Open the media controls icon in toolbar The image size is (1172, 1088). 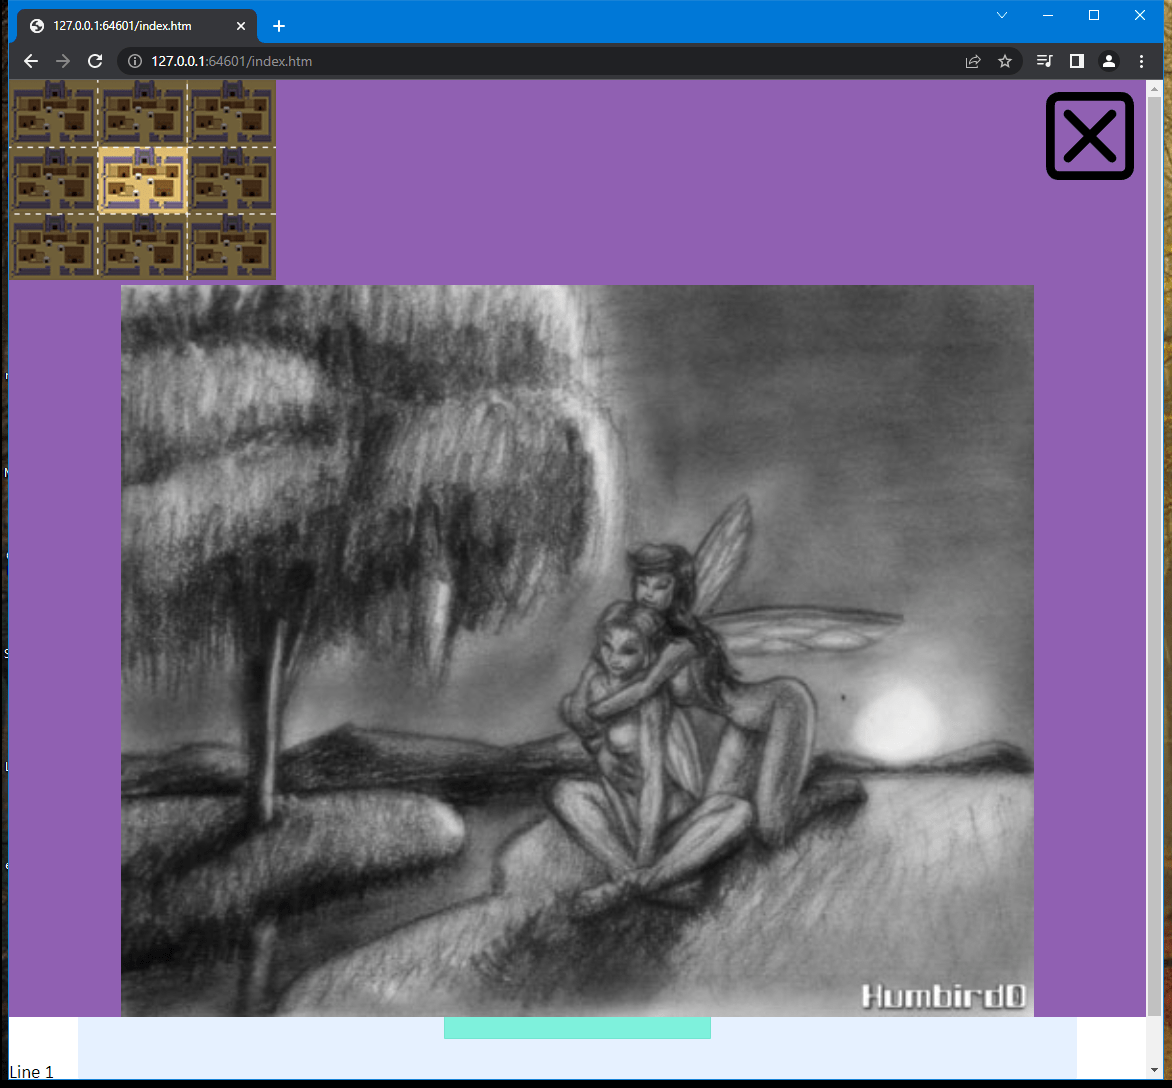1044,61
